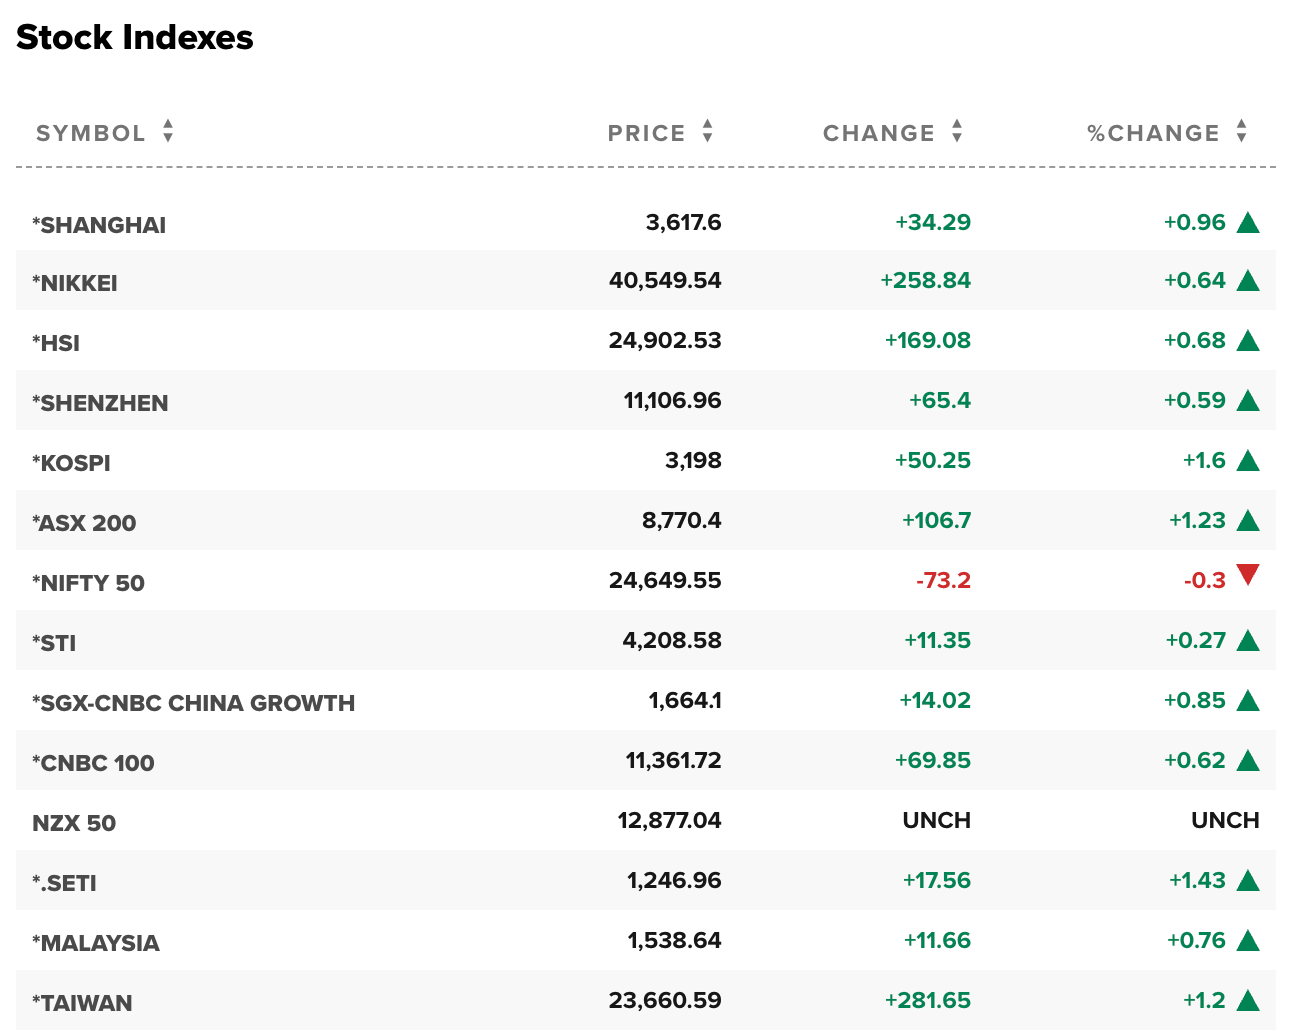Open the *MALAYSIA index quote
The image size is (1292, 1032).
coord(96,943)
